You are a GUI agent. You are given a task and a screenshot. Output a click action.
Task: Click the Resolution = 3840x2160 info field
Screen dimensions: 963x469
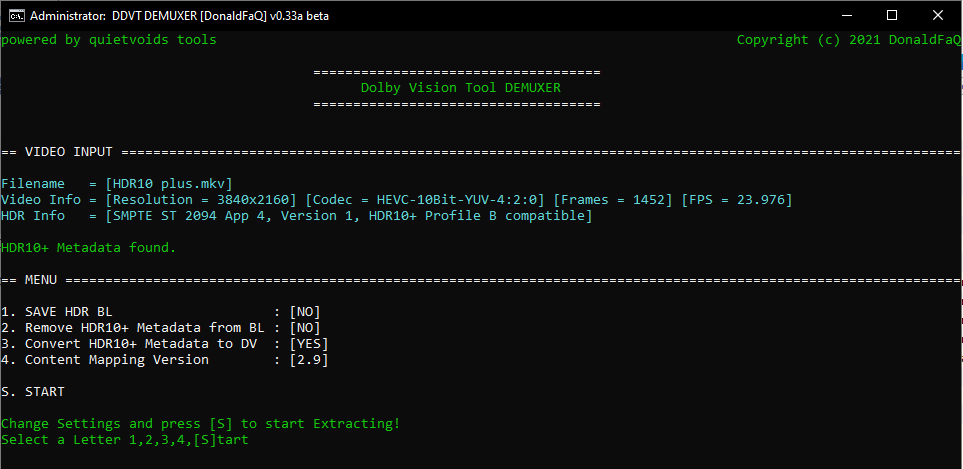(201, 200)
